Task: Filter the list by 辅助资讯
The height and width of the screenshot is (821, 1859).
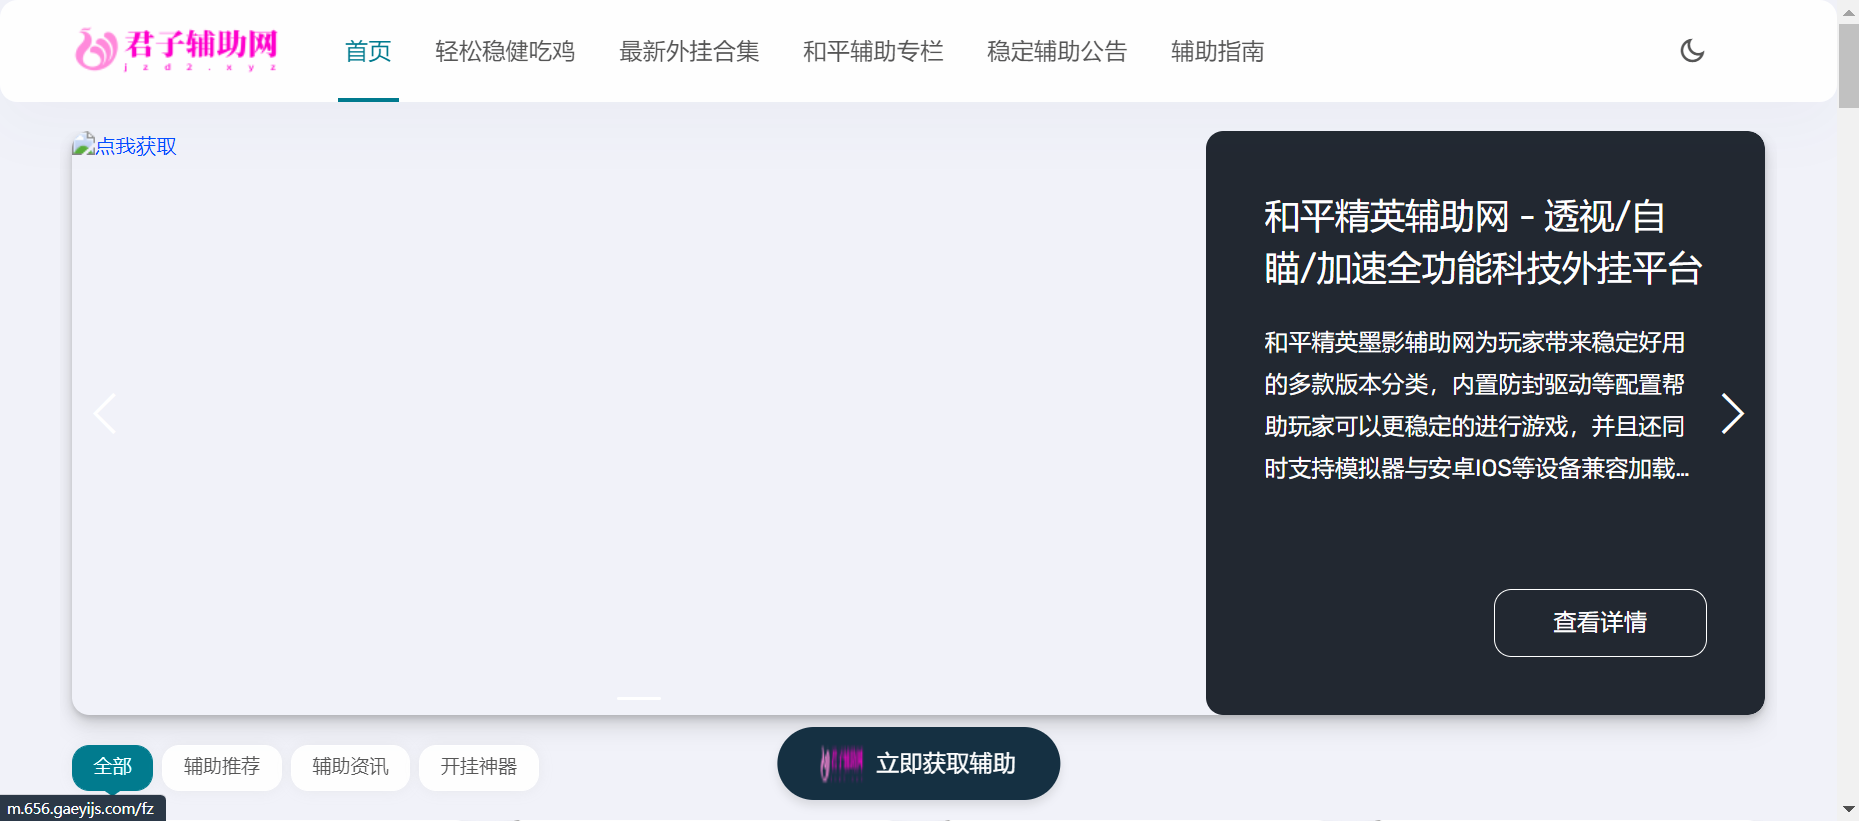Action: (350, 767)
